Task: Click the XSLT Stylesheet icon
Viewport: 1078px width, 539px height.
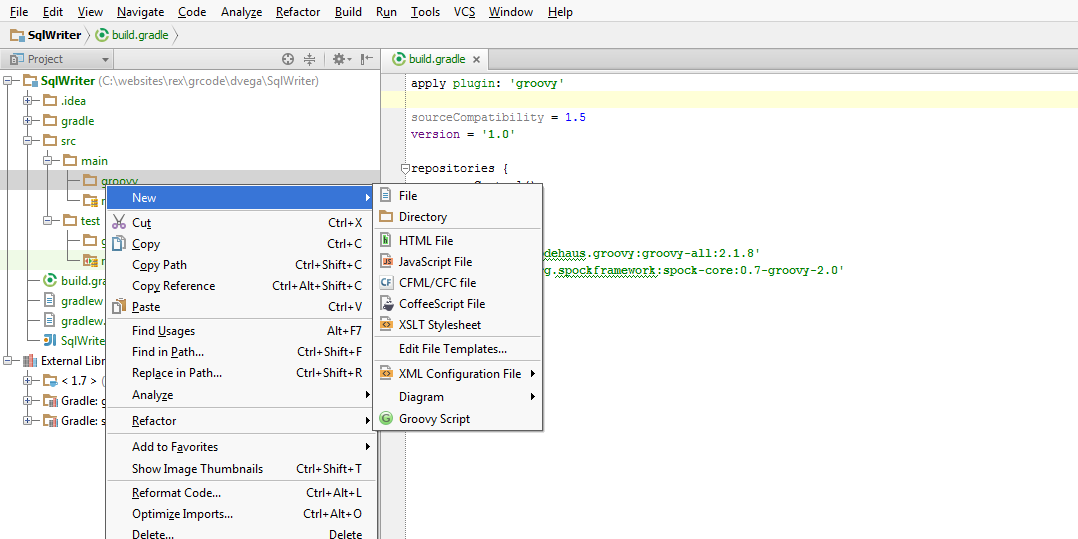Action: [386, 324]
